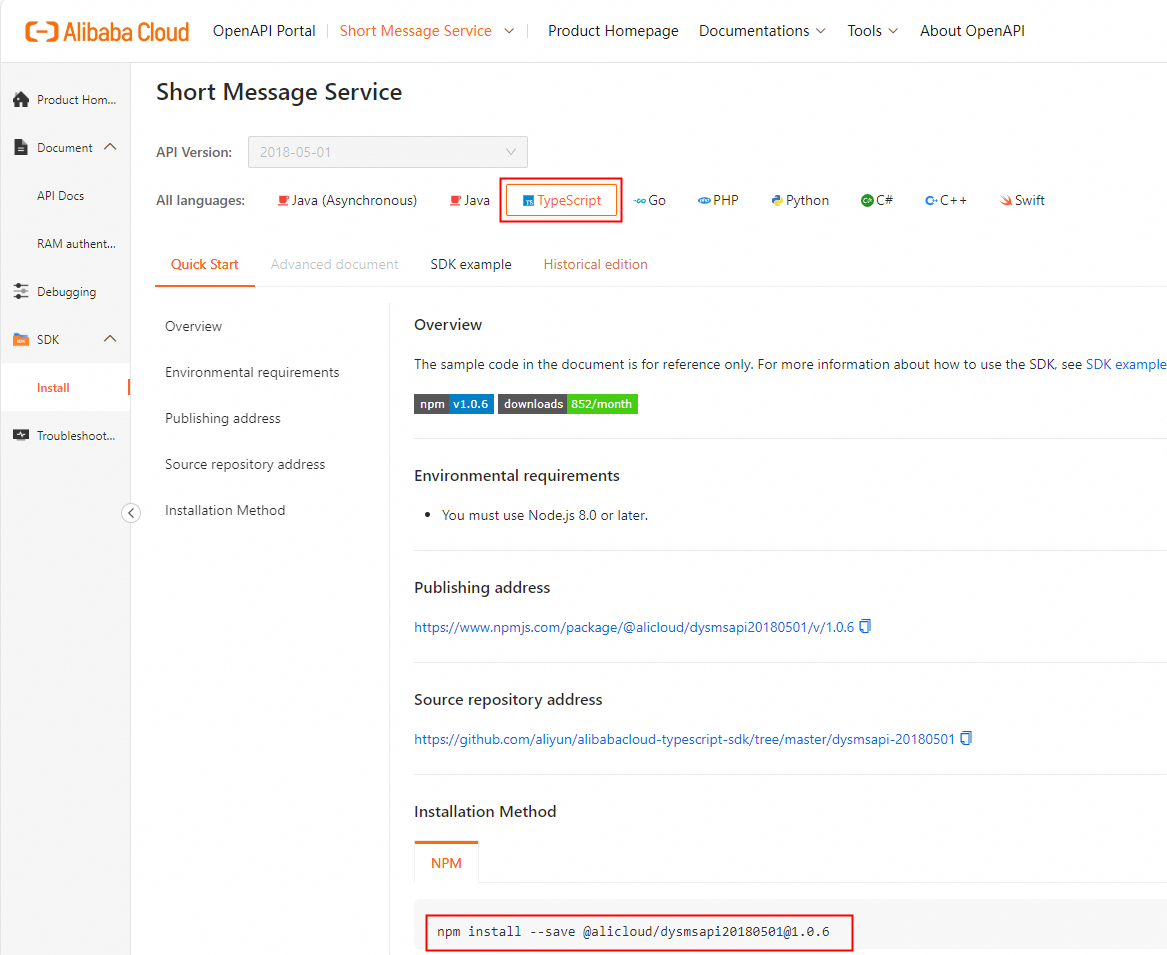Open OpenAPI Portal in top navigation
The image size is (1167, 955).
(264, 31)
